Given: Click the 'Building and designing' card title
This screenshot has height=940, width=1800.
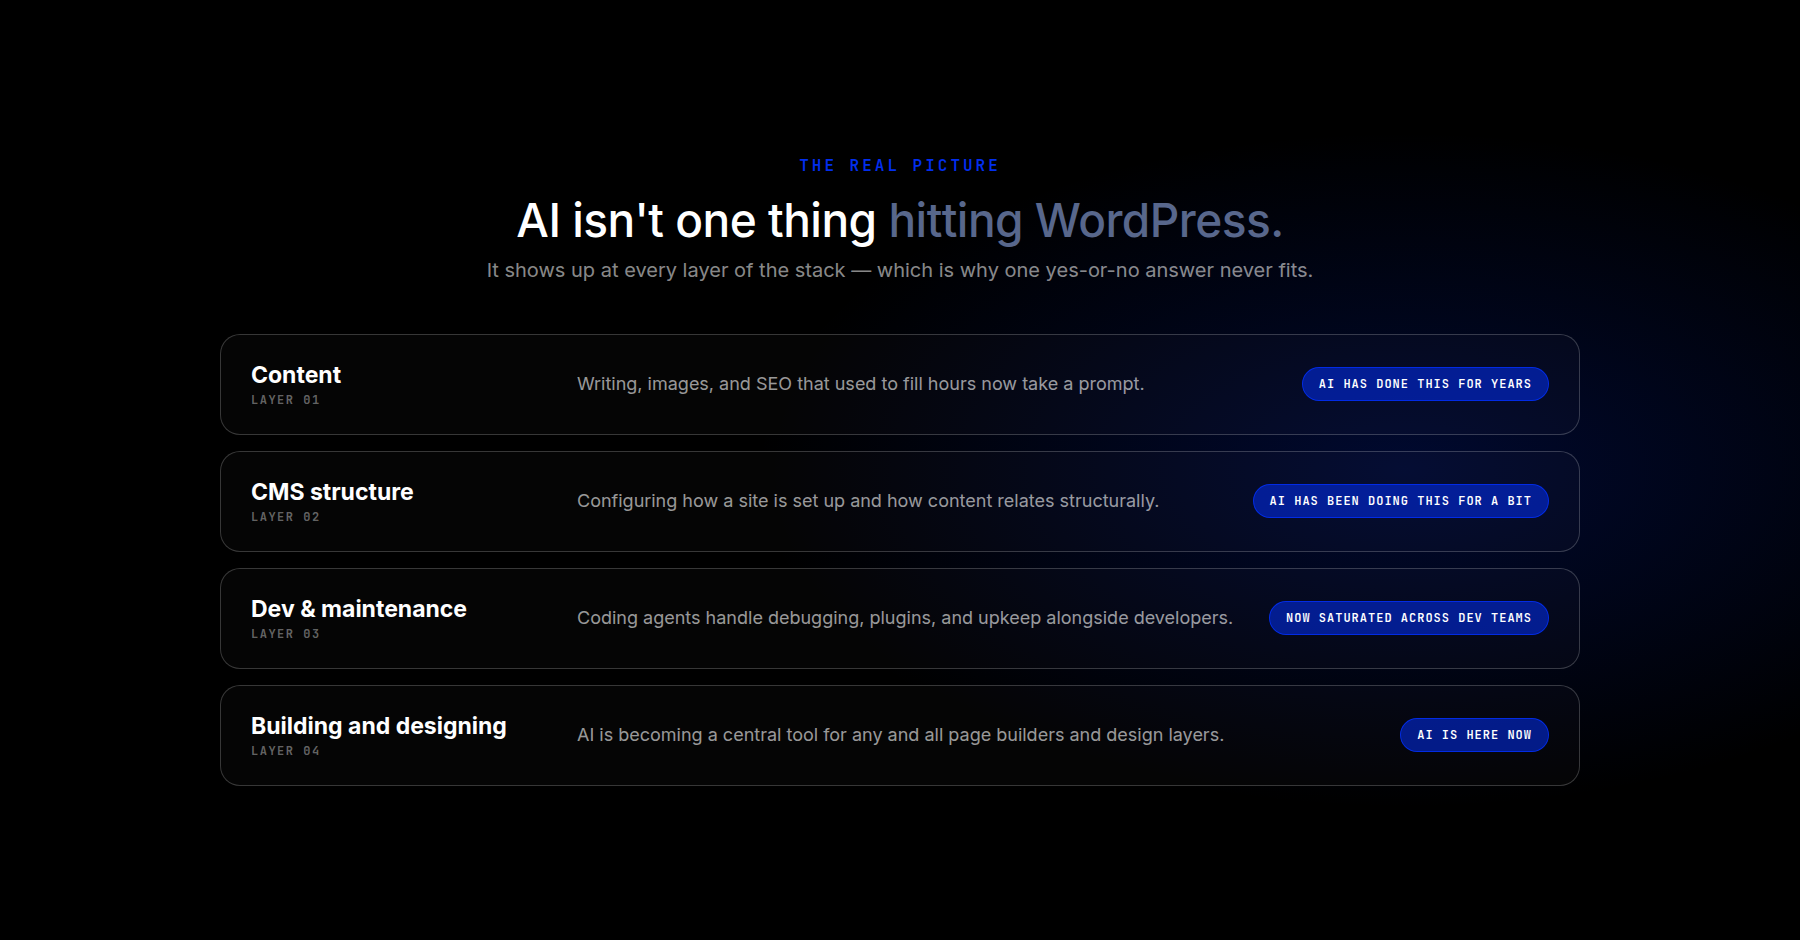Looking at the screenshot, I should [x=379, y=726].
